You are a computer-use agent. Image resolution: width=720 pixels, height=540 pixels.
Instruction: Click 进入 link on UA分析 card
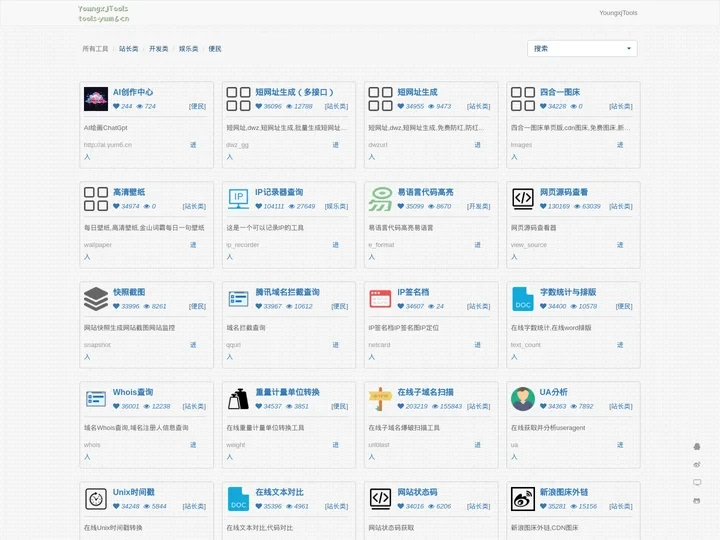(620, 445)
